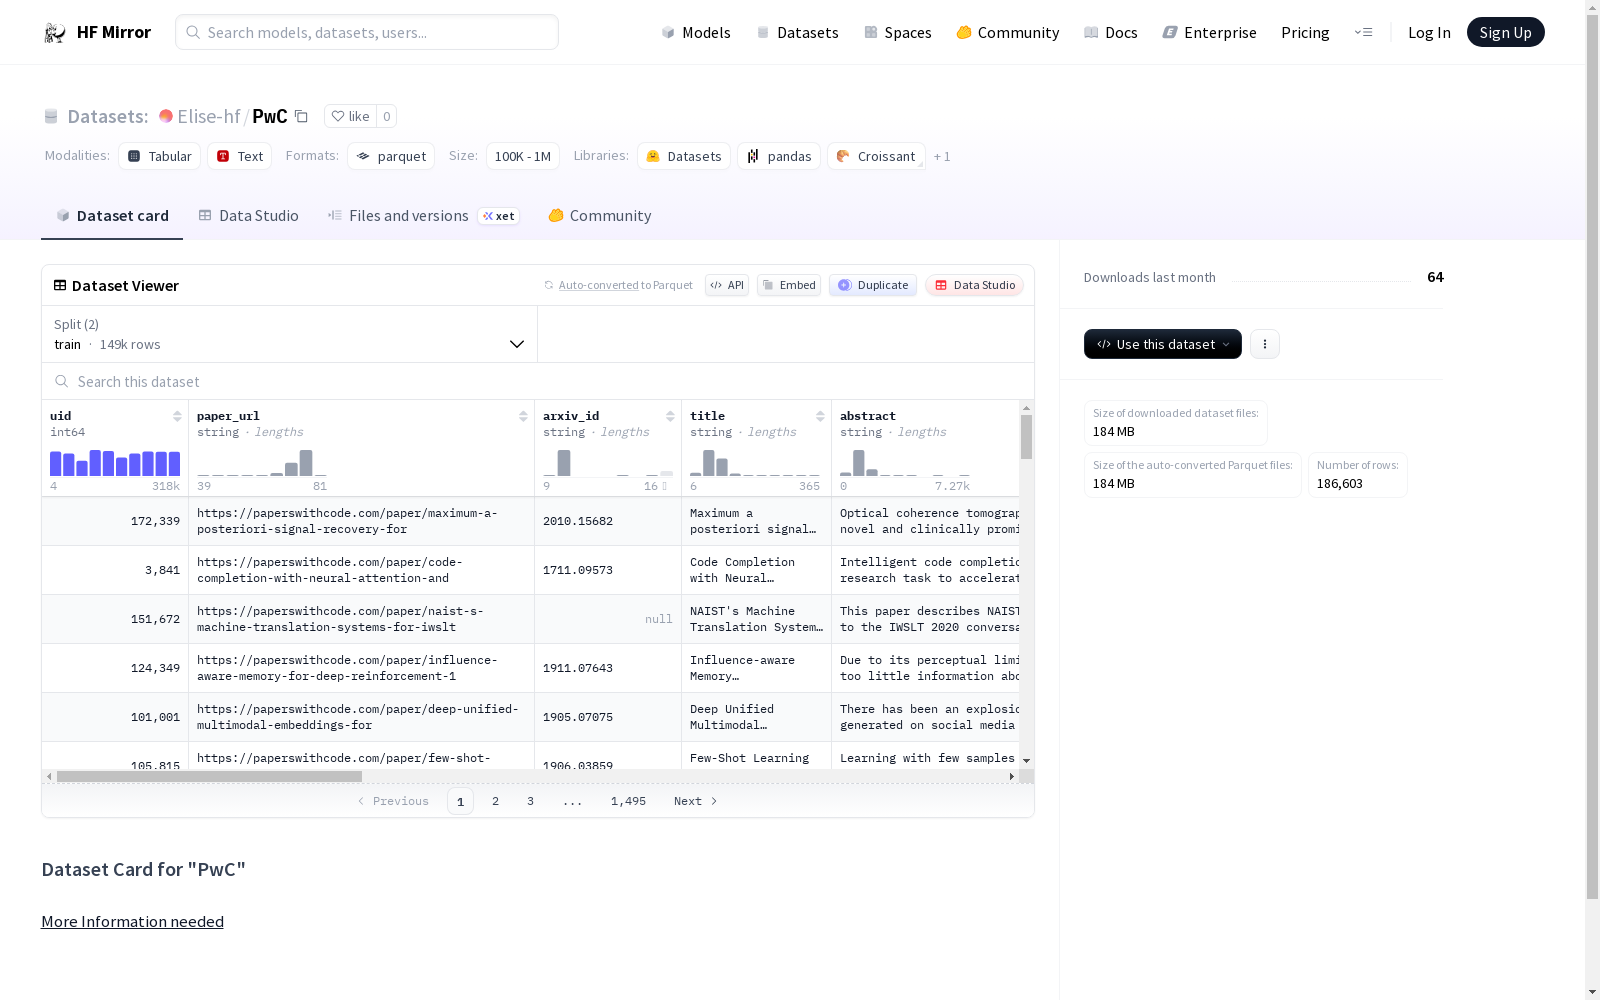Click the title cell Influence-aware Memory

pos(756,668)
